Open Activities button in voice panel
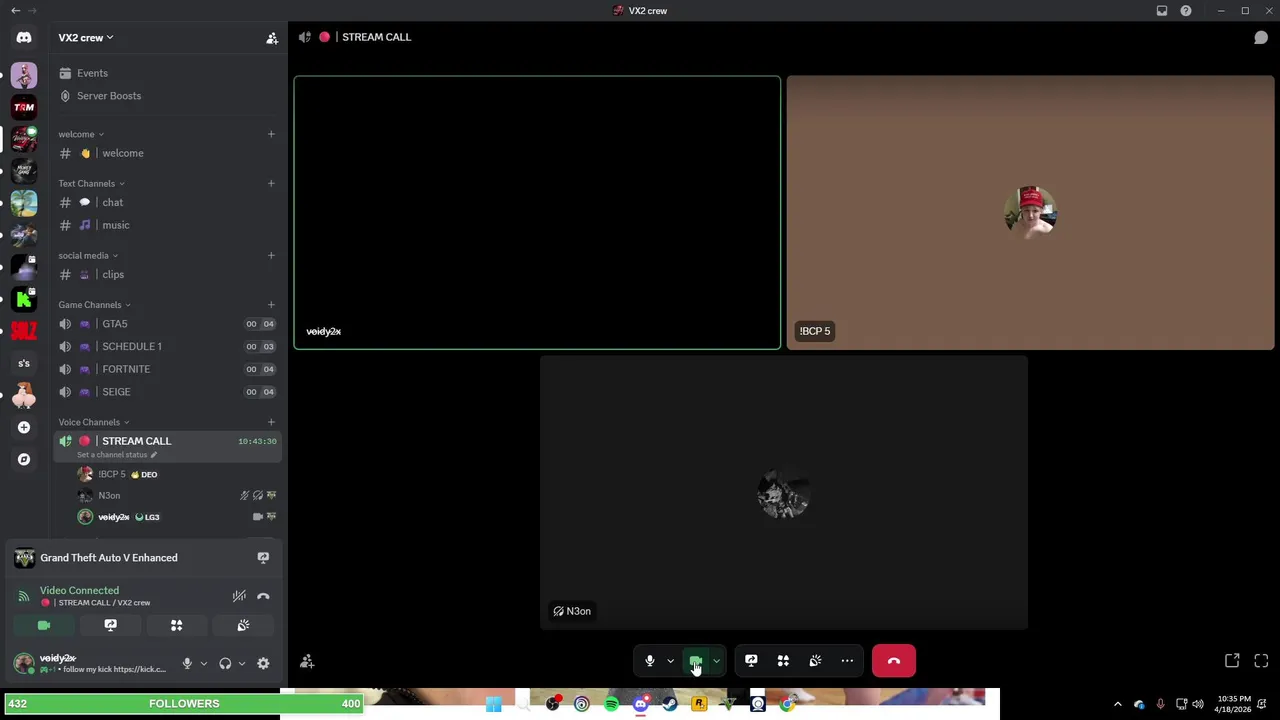This screenshot has height=720, width=1280. (x=176, y=625)
